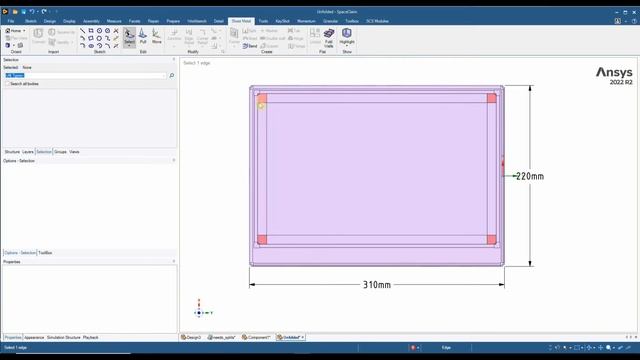This screenshot has width=640, height=360.
Task: Click the Save icon in title bar
Action: (x=24, y=12)
